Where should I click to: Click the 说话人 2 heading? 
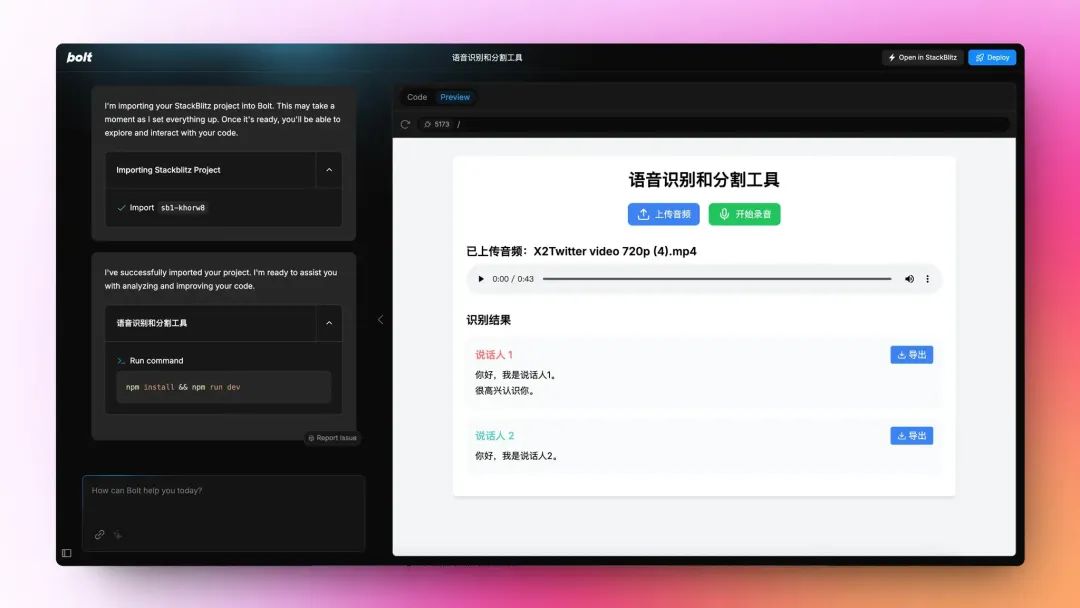495,436
